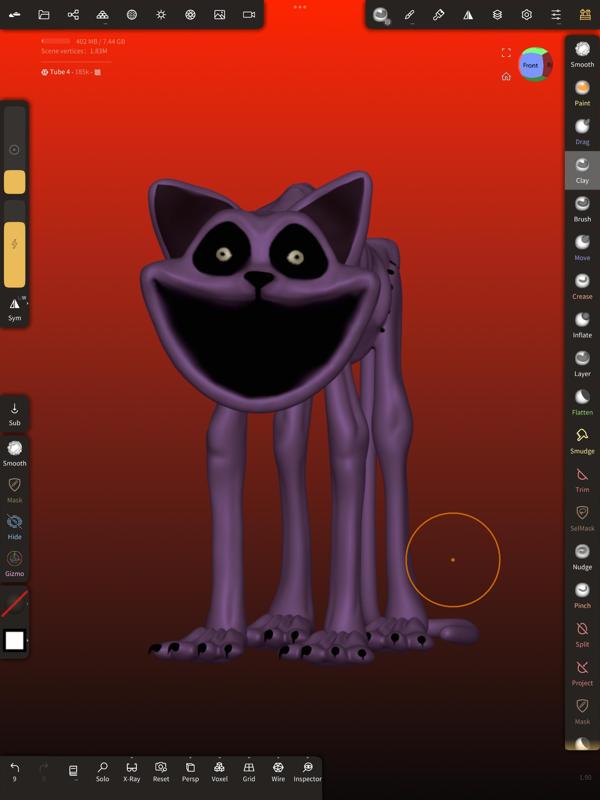
Task: Select the Clay tool
Action: [x=582, y=170]
